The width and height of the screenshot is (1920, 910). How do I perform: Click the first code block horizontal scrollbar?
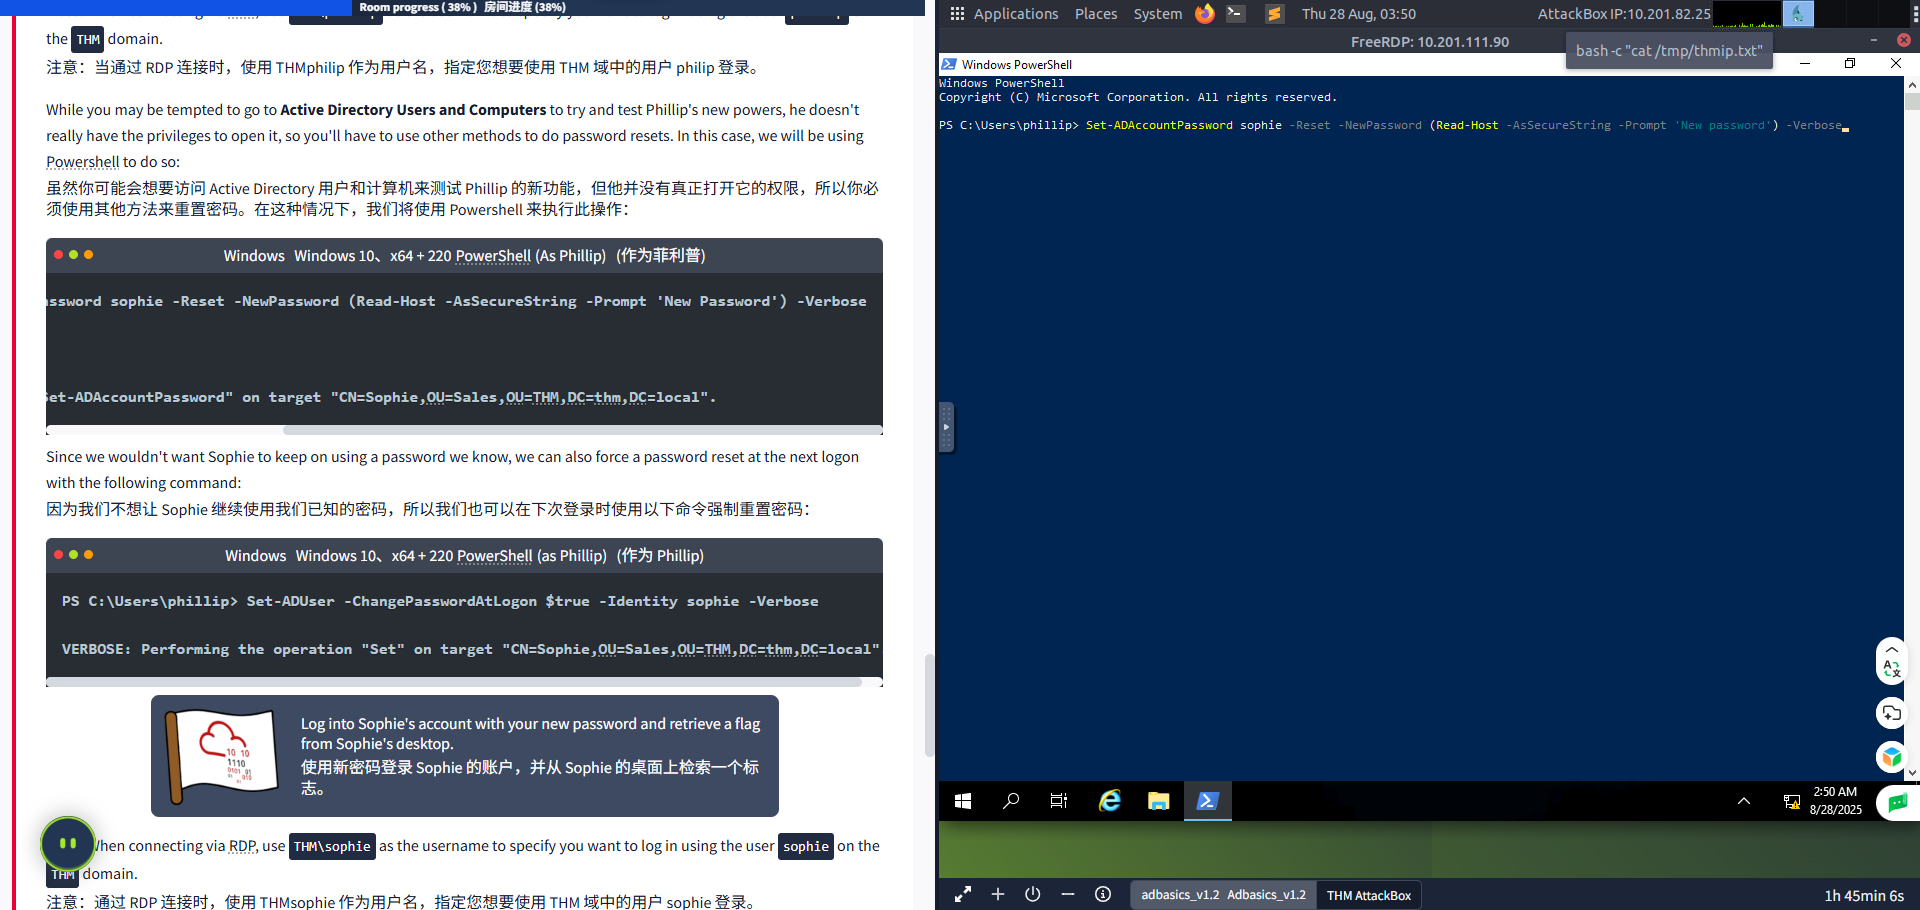582,430
